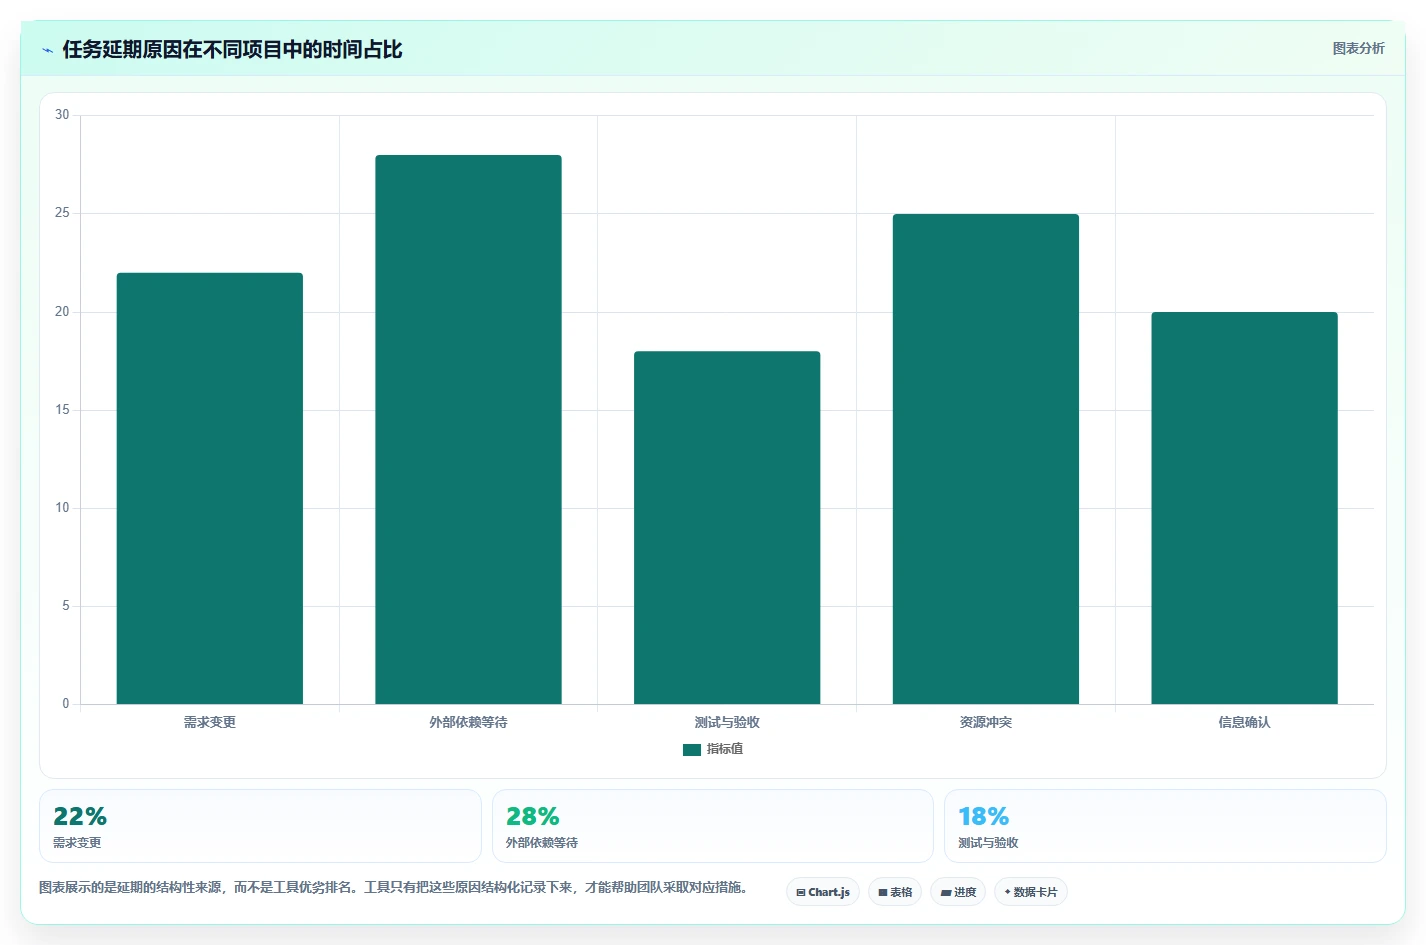
Task: Click the chart icon beside the title
Action: pos(47,50)
